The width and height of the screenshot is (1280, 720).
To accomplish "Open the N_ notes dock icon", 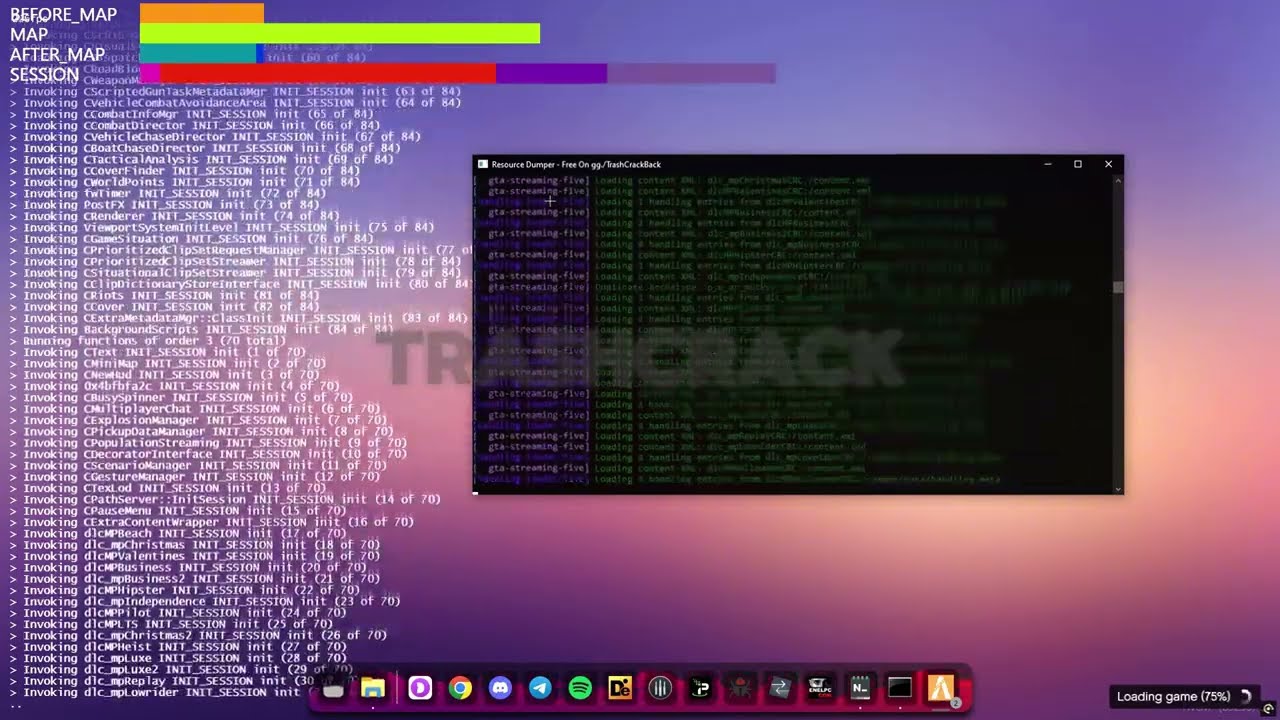I will tap(860, 688).
